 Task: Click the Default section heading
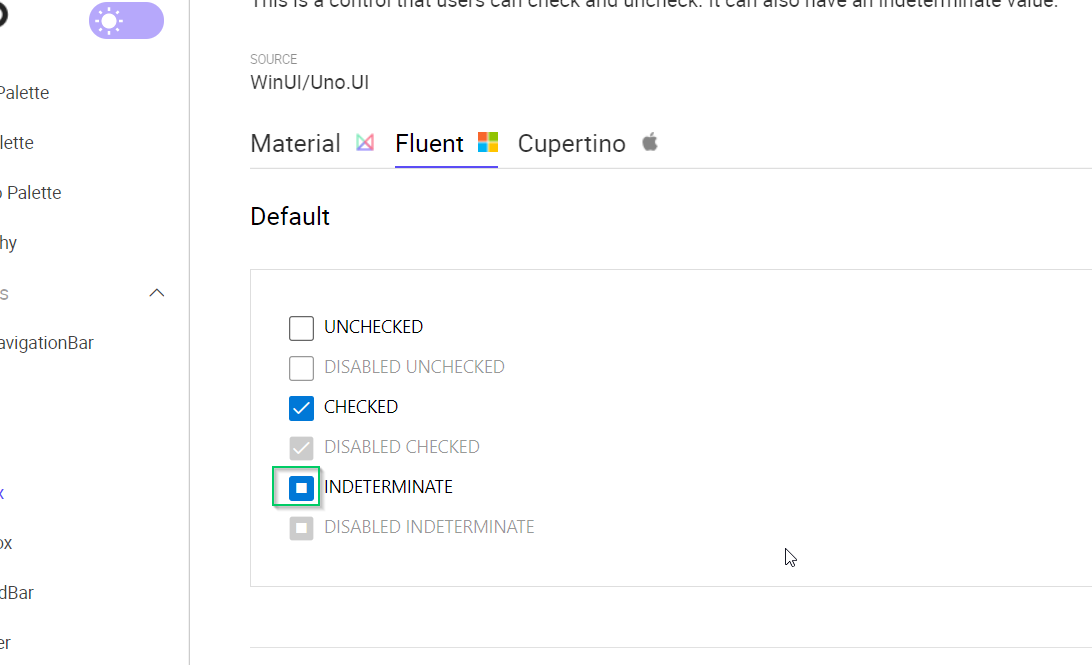(290, 216)
